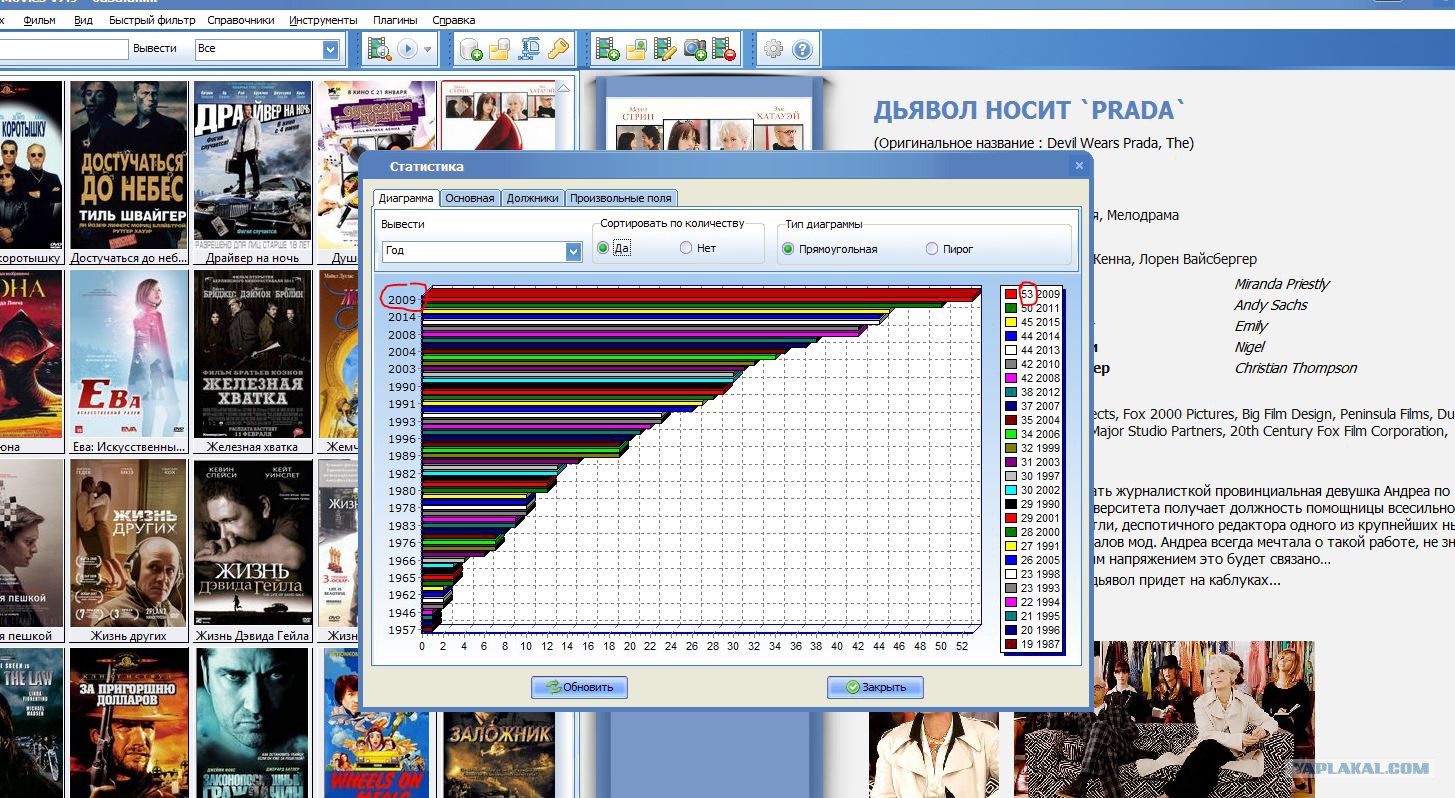Click the camera with green plus icon

click(x=695, y=48)
